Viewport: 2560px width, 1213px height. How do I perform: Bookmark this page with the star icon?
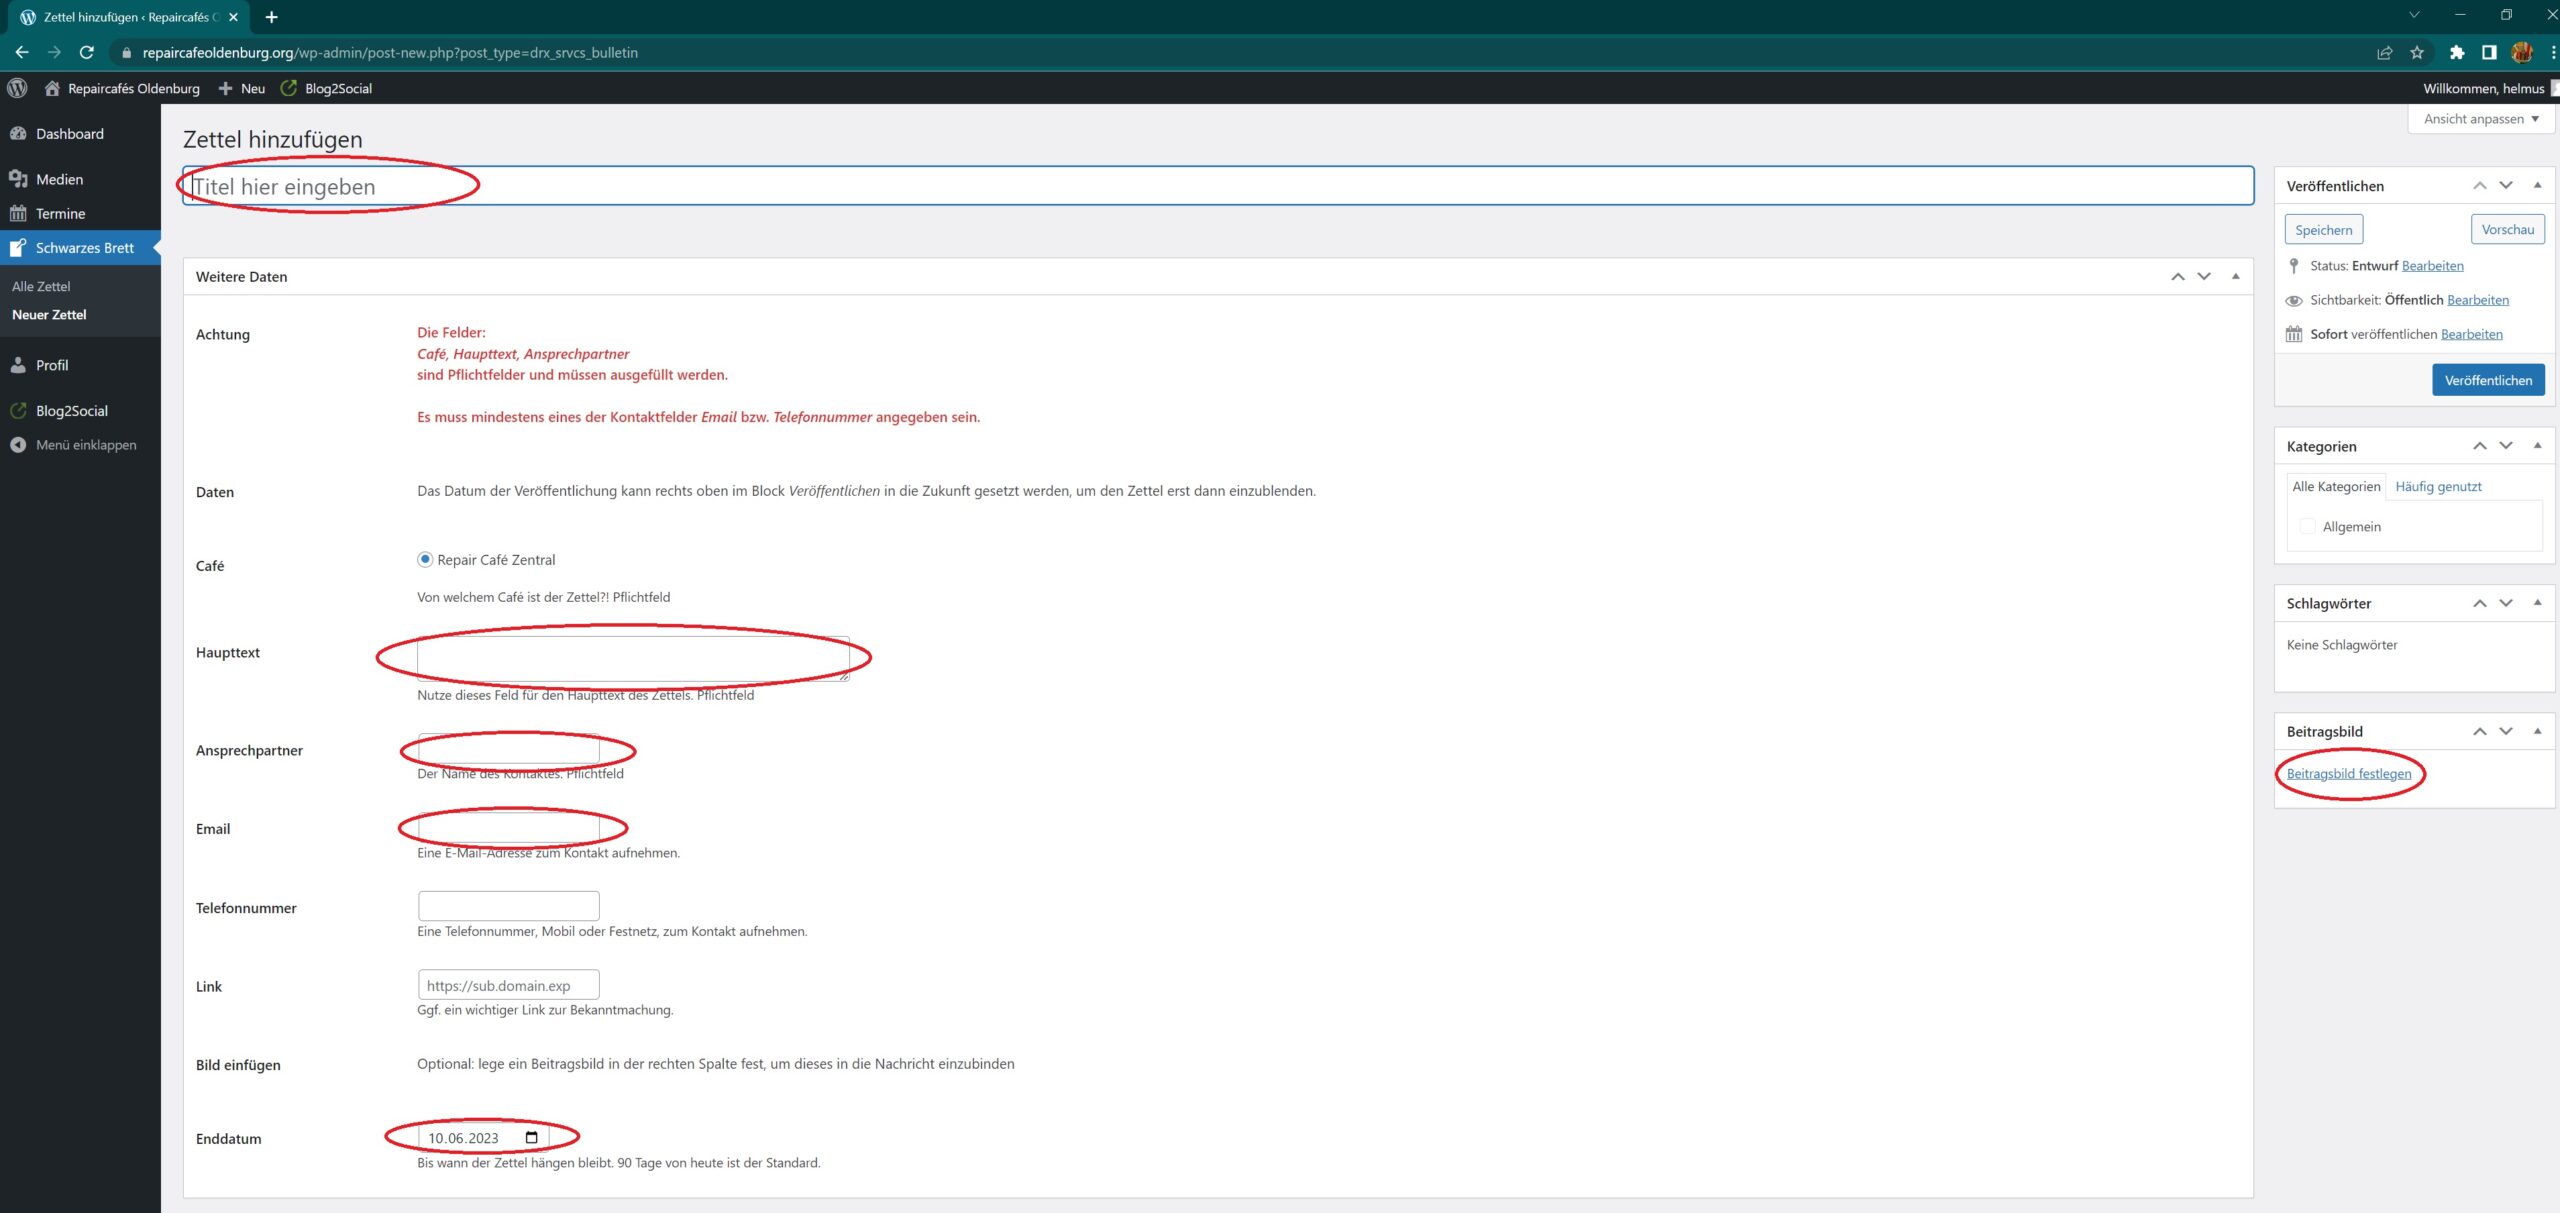(x=2417, y=52)
